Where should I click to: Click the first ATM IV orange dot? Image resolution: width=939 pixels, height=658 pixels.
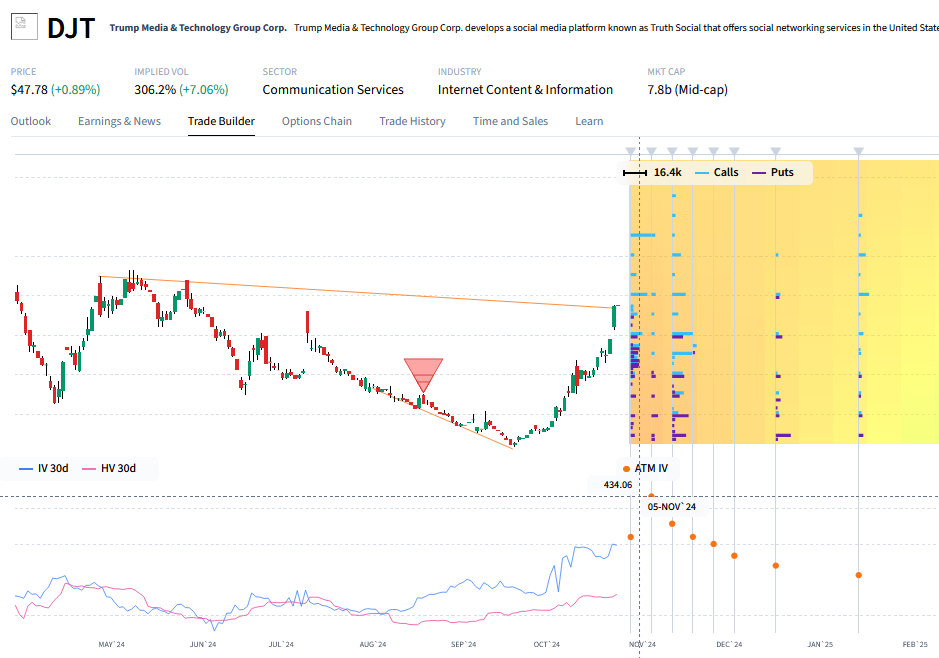tap(631, 536)
